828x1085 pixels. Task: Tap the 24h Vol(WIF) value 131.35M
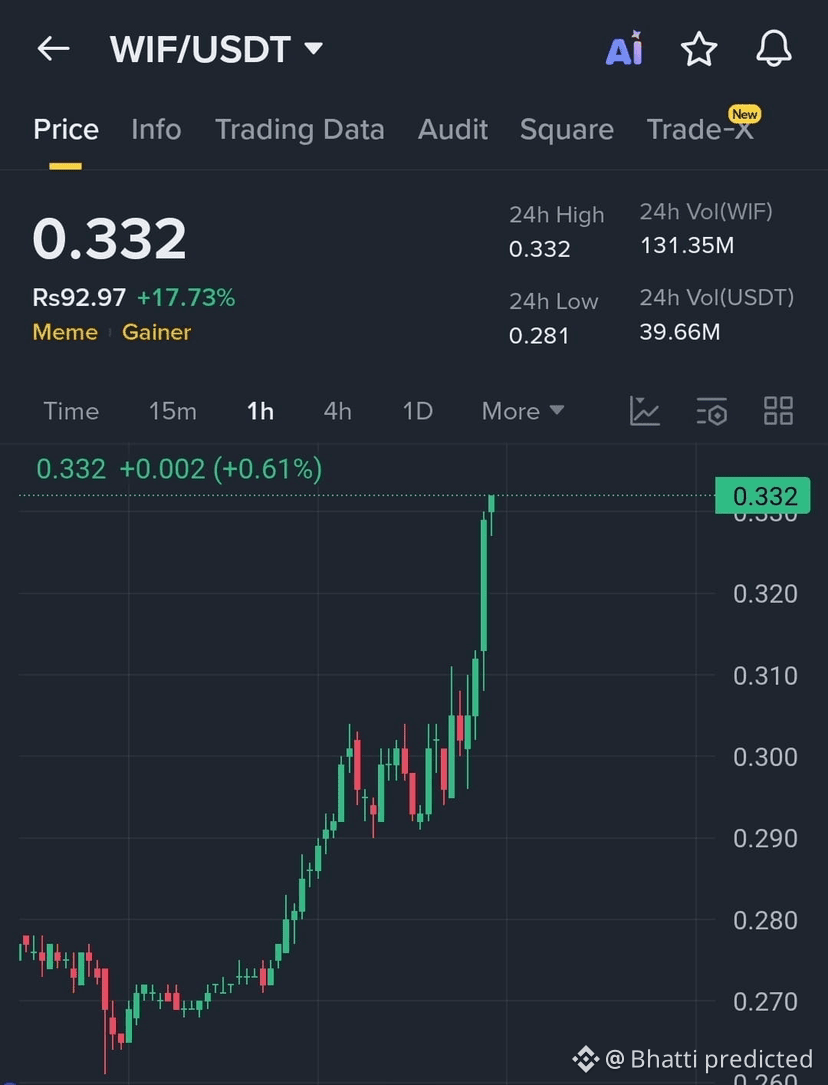687,245
